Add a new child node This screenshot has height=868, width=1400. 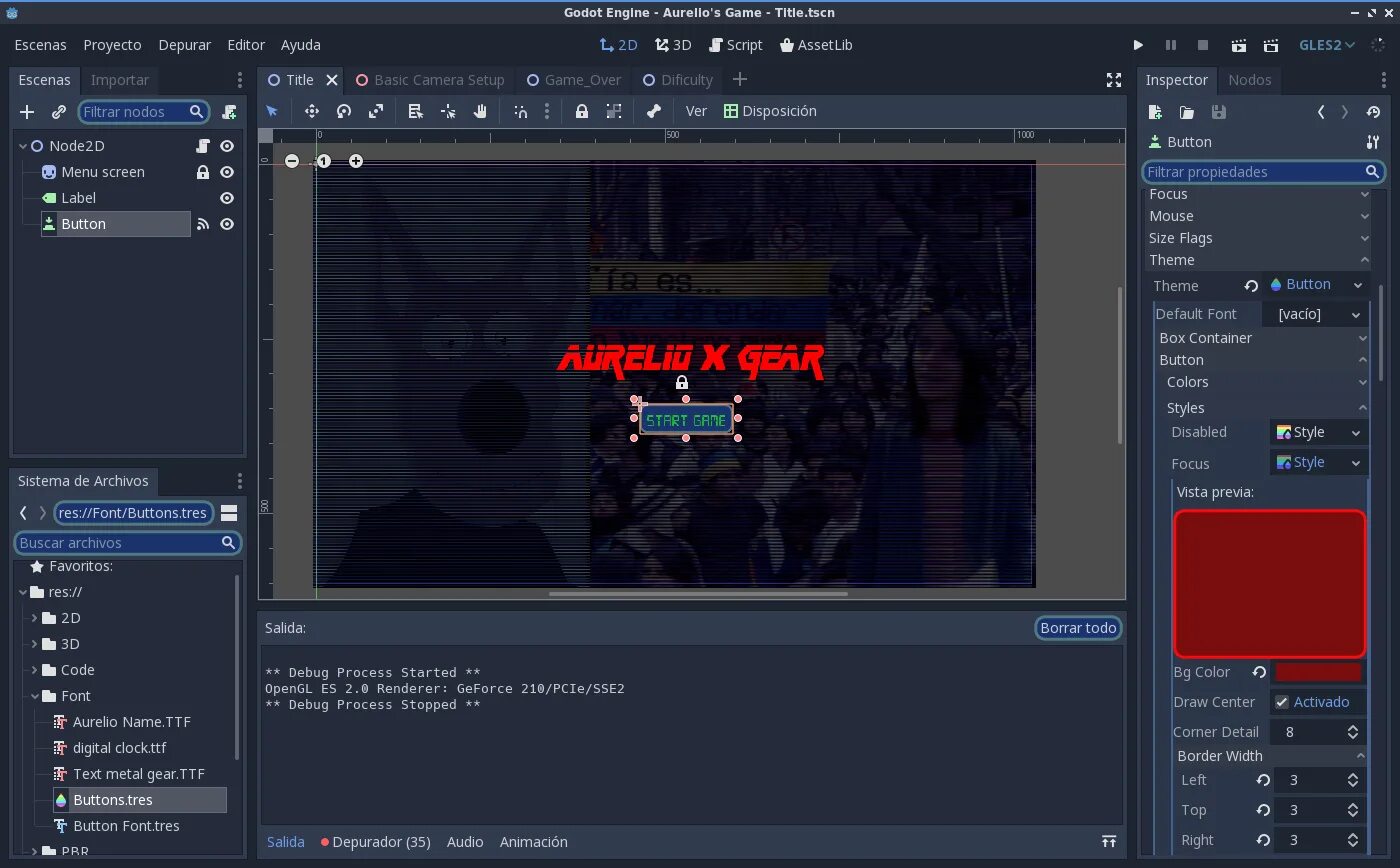27,112
